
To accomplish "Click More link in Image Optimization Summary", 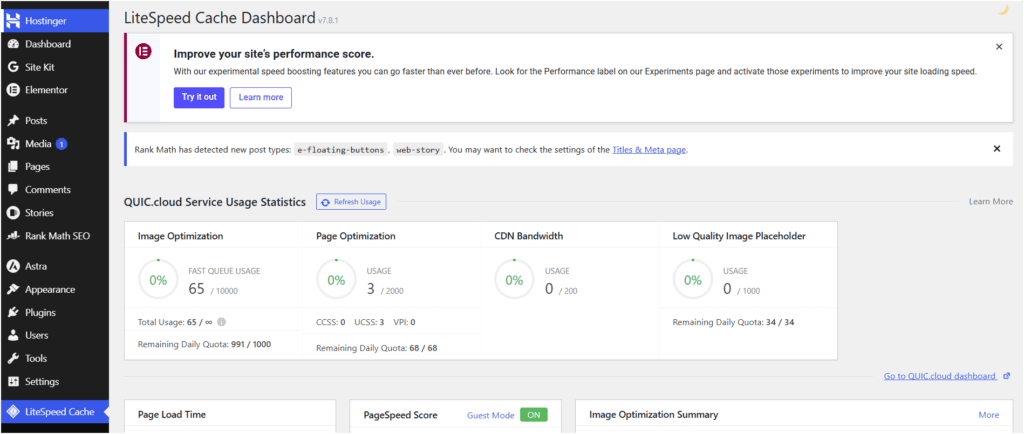I will tap(989, 415).
